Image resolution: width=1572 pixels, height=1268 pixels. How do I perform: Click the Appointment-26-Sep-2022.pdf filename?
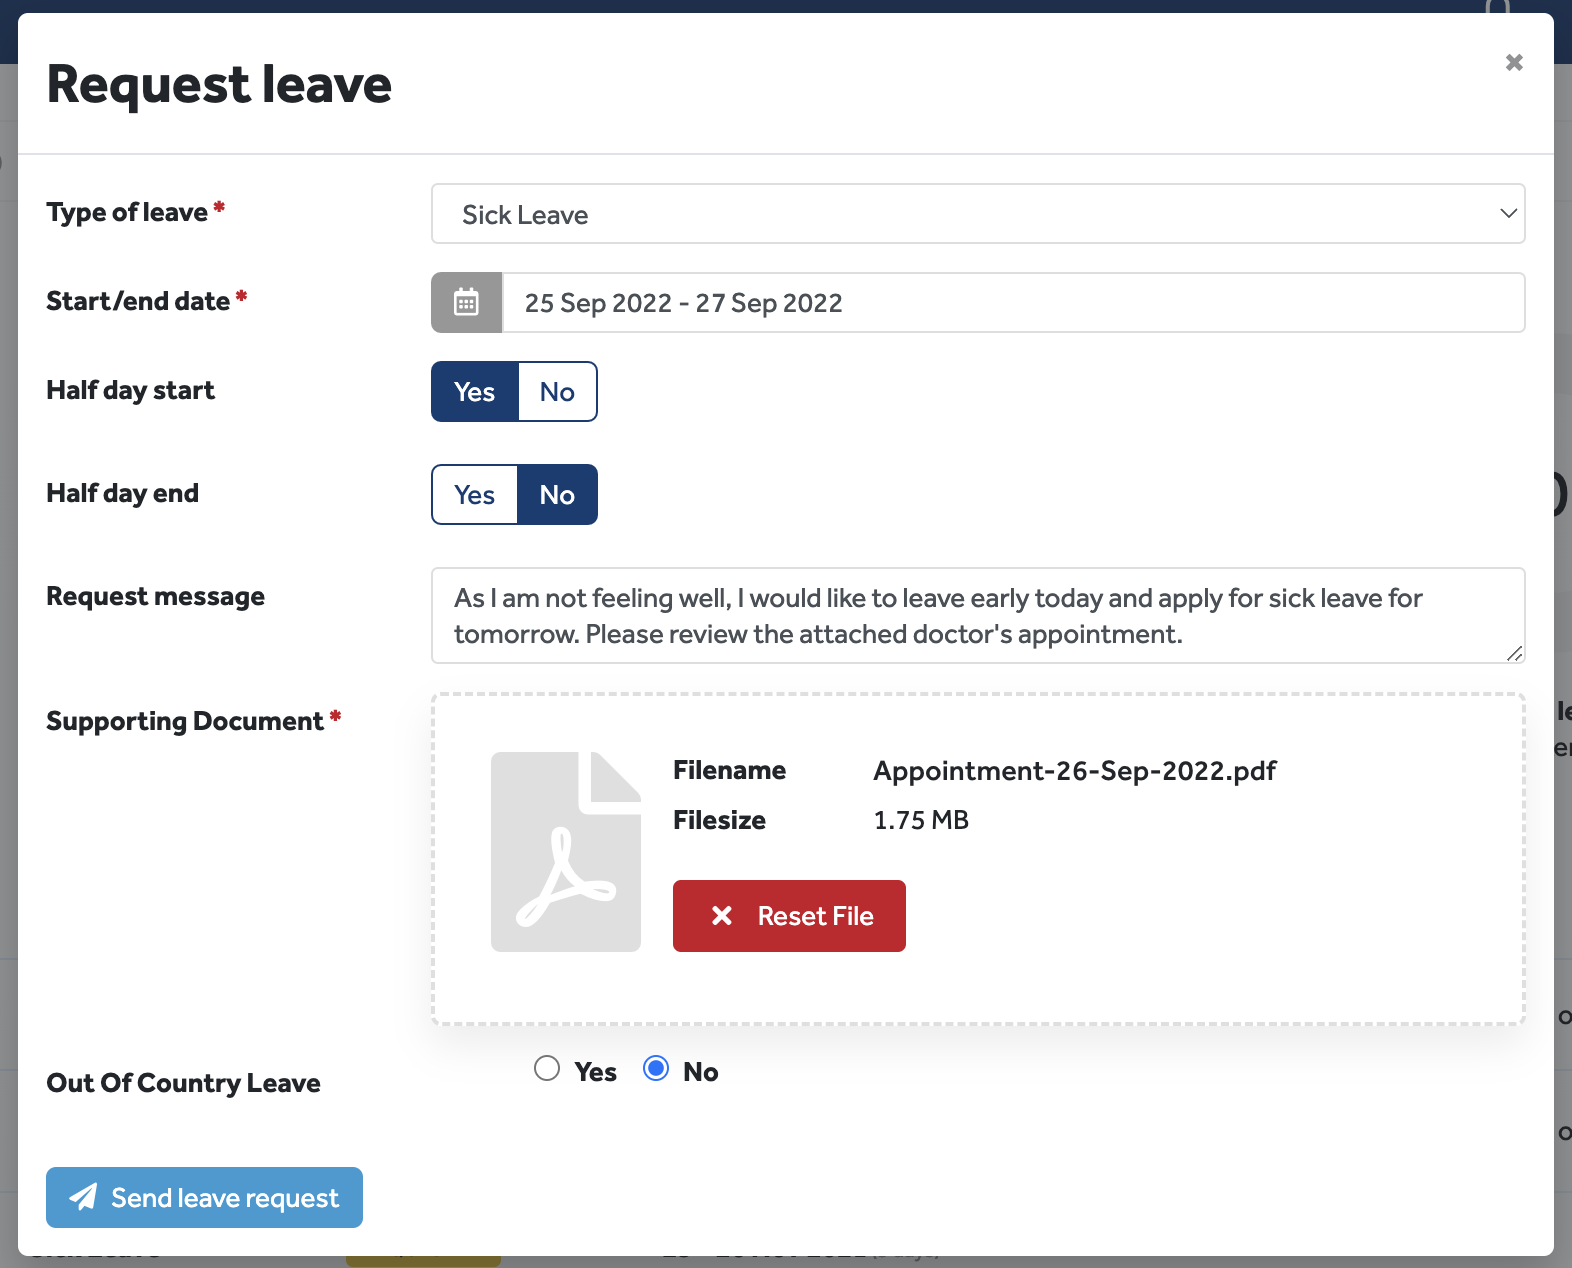pyautogui.click(x=1075, y=771)
